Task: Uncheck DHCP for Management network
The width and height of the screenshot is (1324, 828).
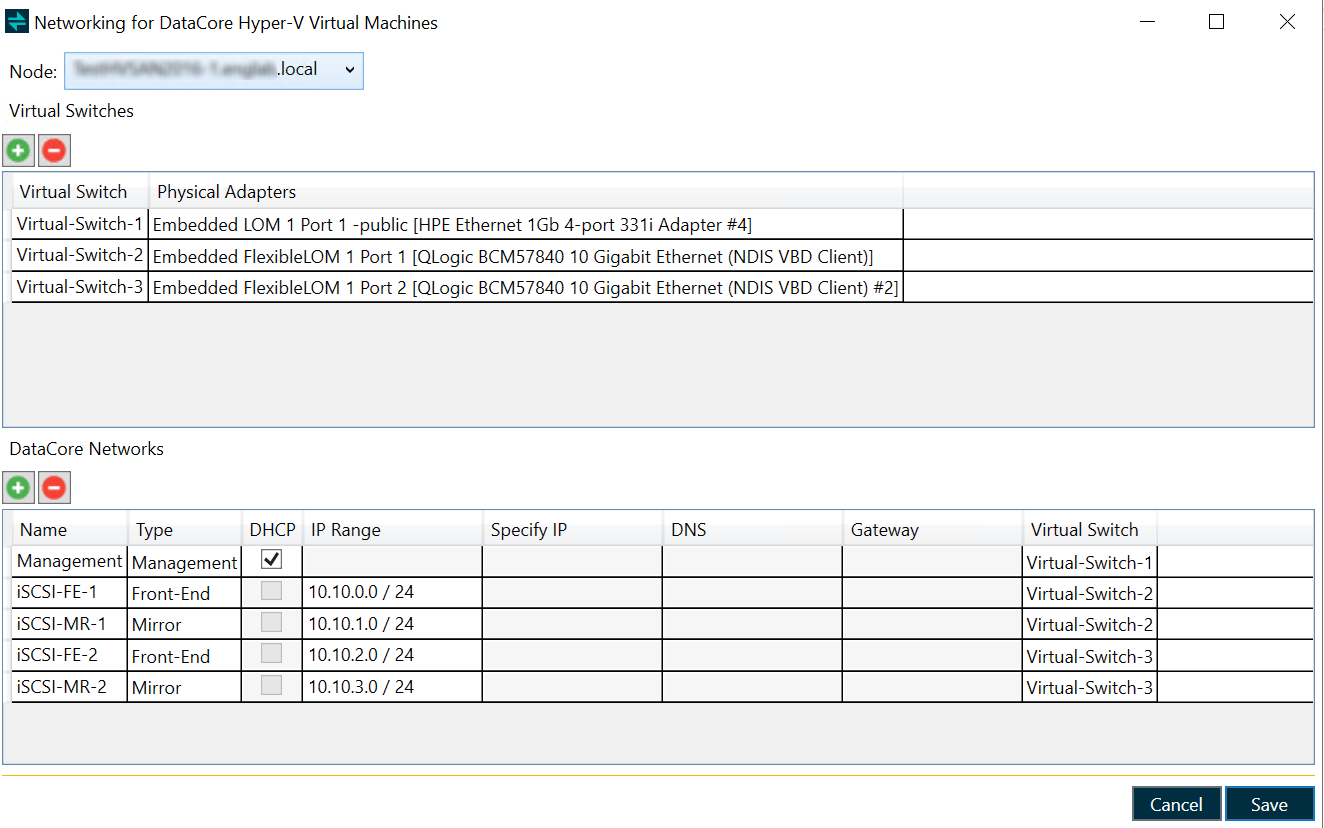Action: [271, 560]
